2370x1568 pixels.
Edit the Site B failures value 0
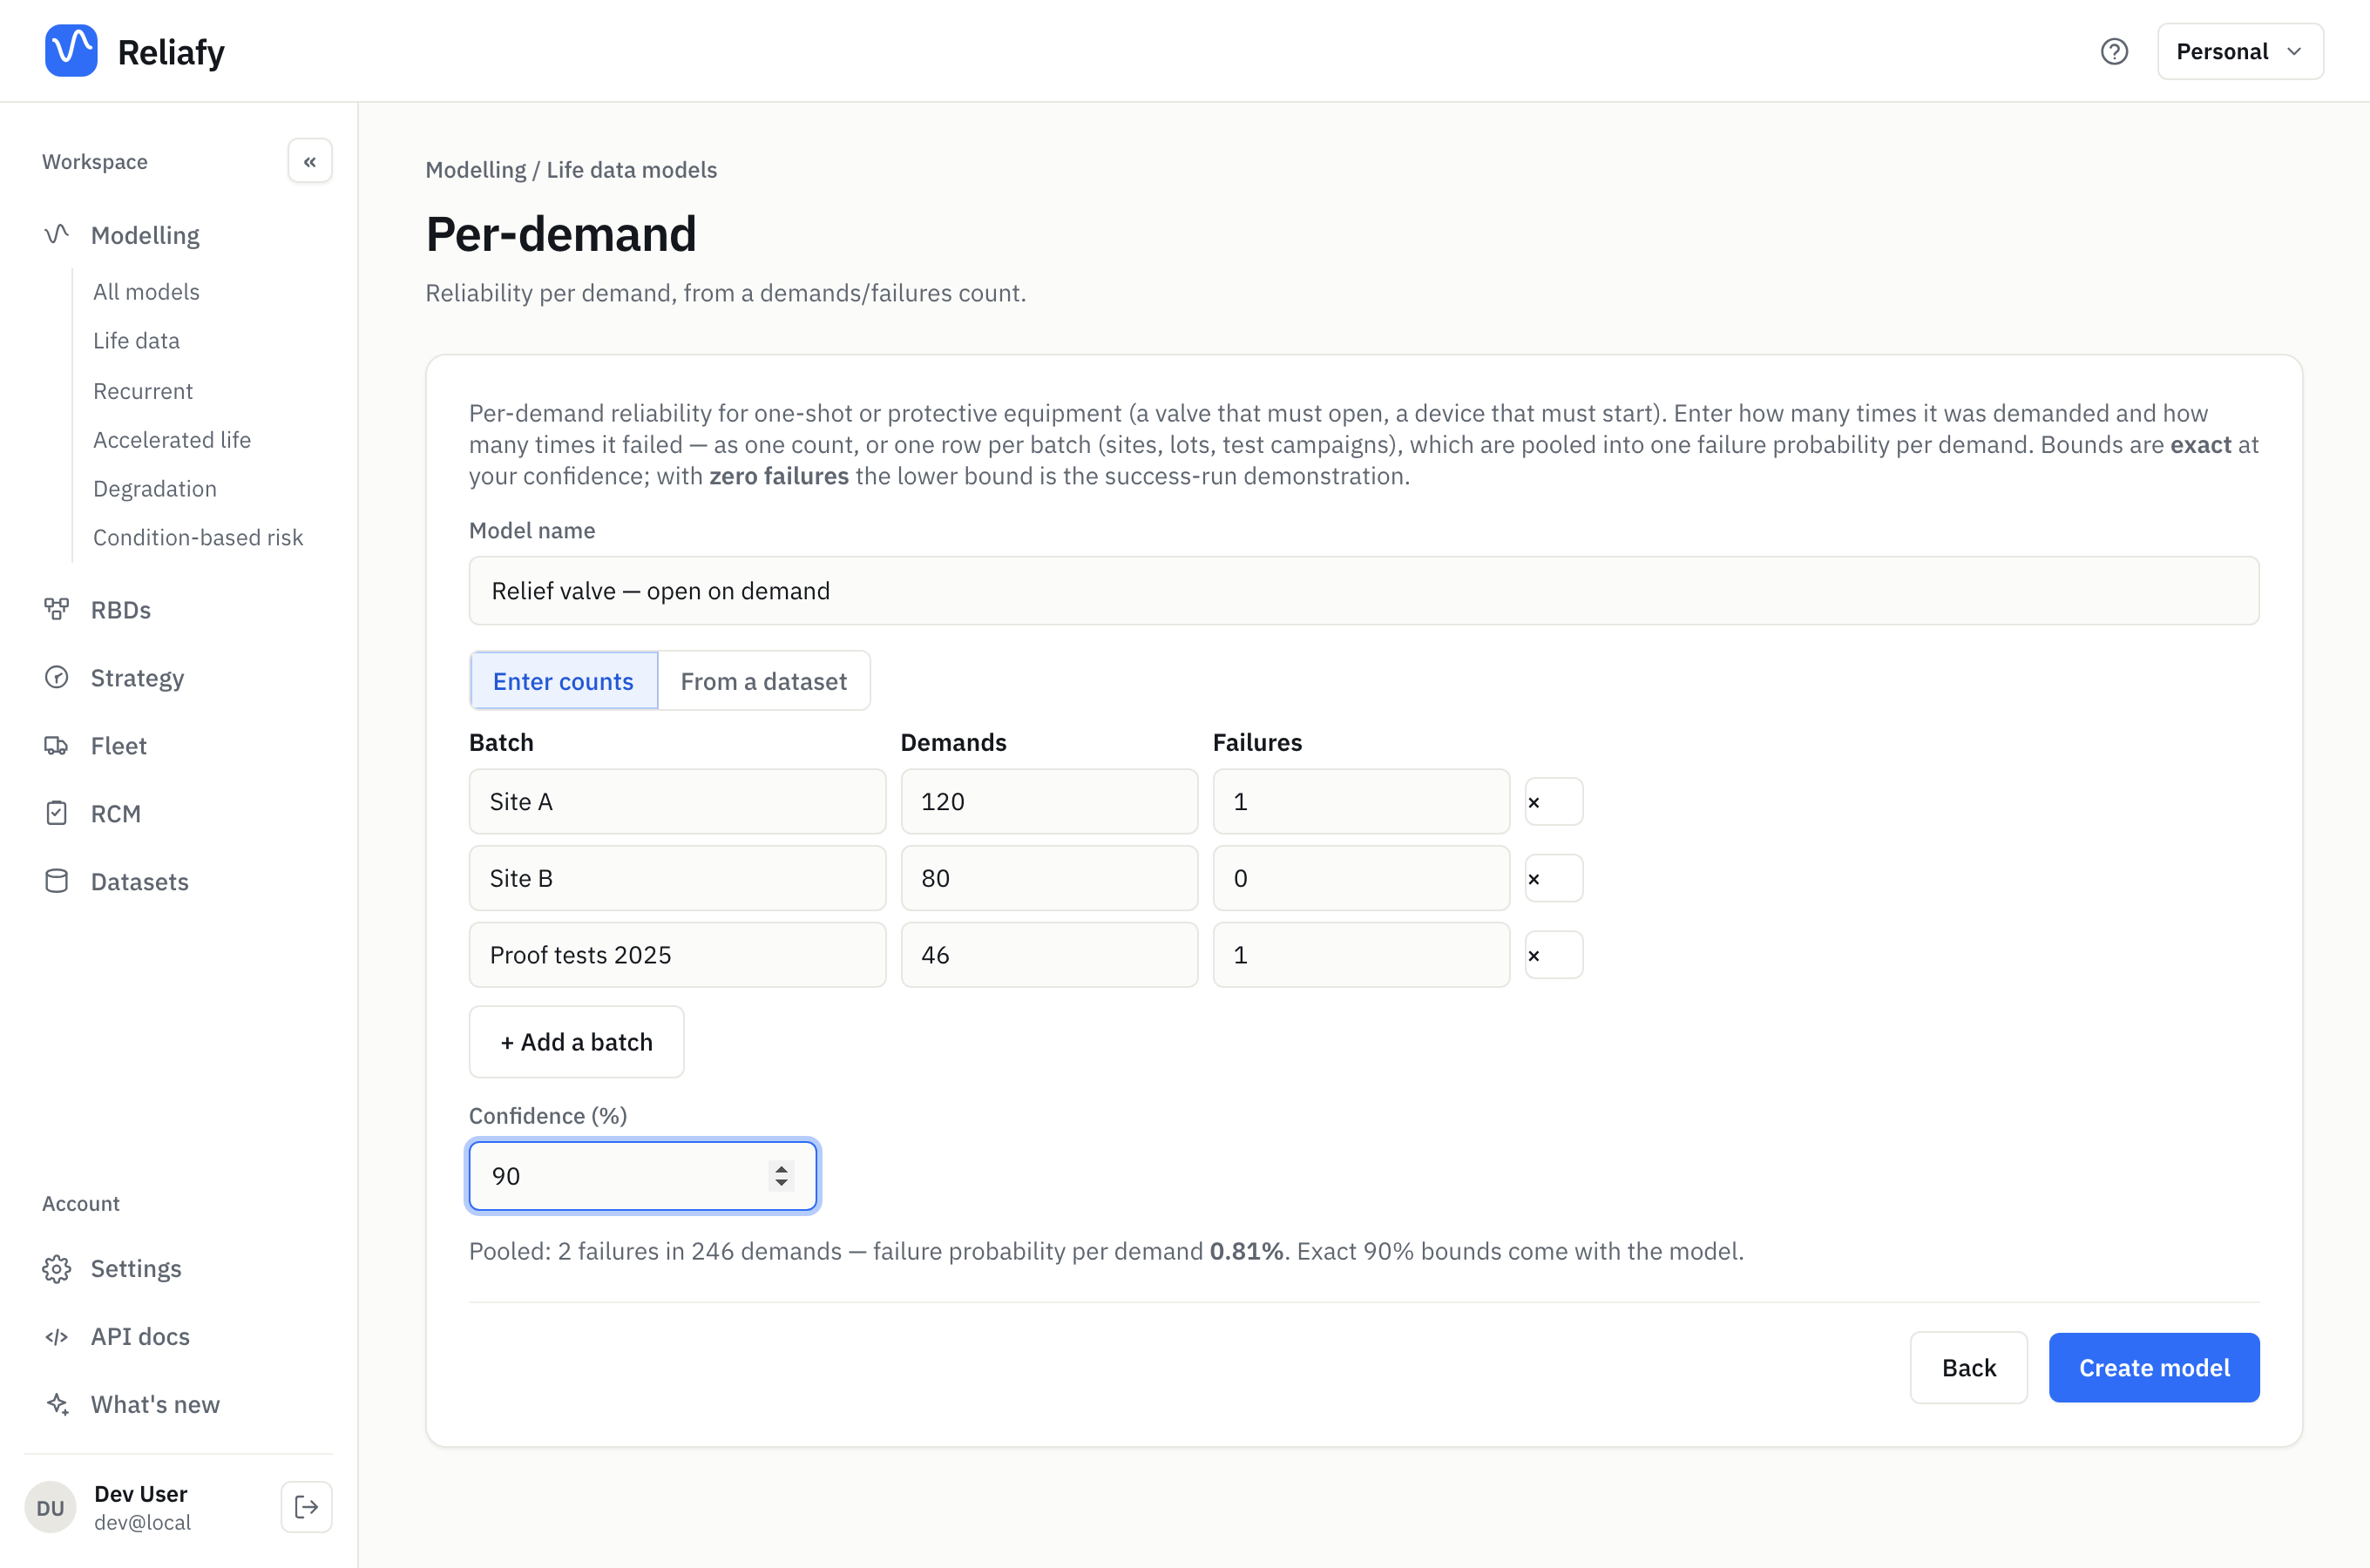[1361, 878]
